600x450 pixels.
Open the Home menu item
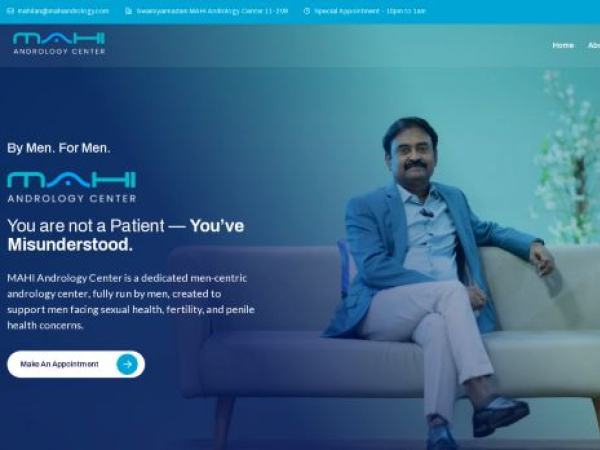[x=563, y=45]
